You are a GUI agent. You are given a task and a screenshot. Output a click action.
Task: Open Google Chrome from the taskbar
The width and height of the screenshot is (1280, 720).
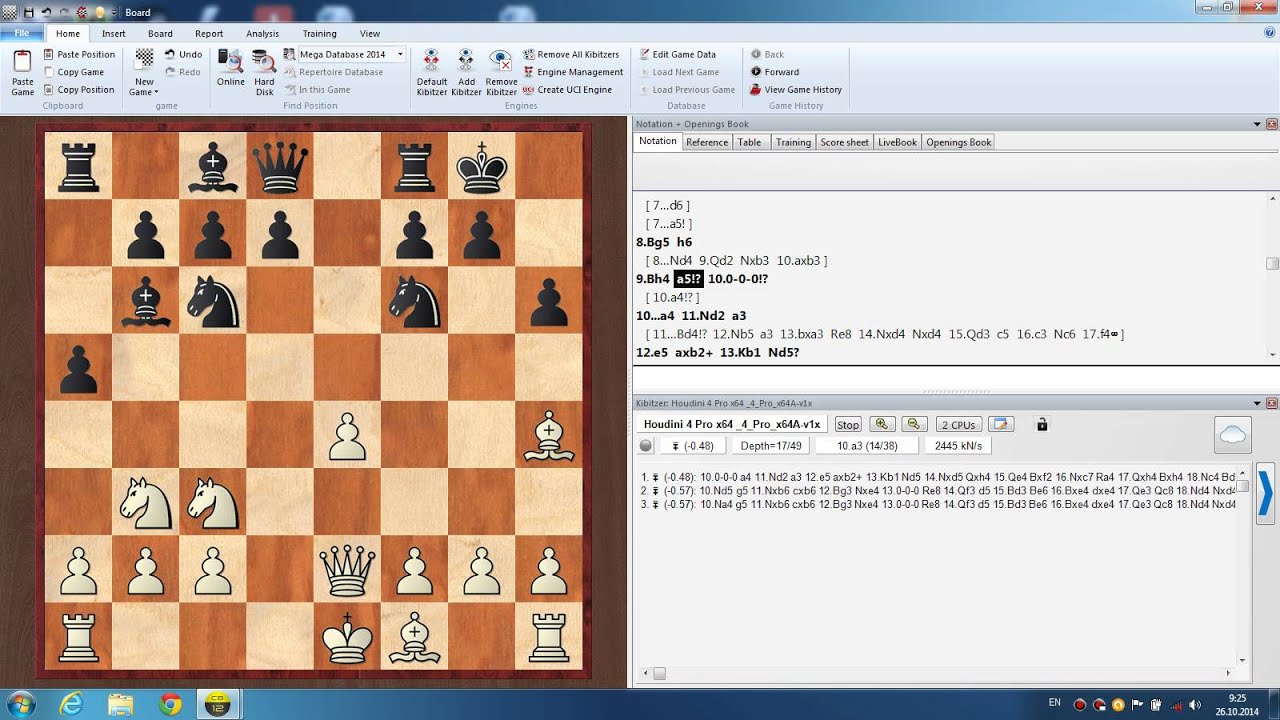point(169,705)
